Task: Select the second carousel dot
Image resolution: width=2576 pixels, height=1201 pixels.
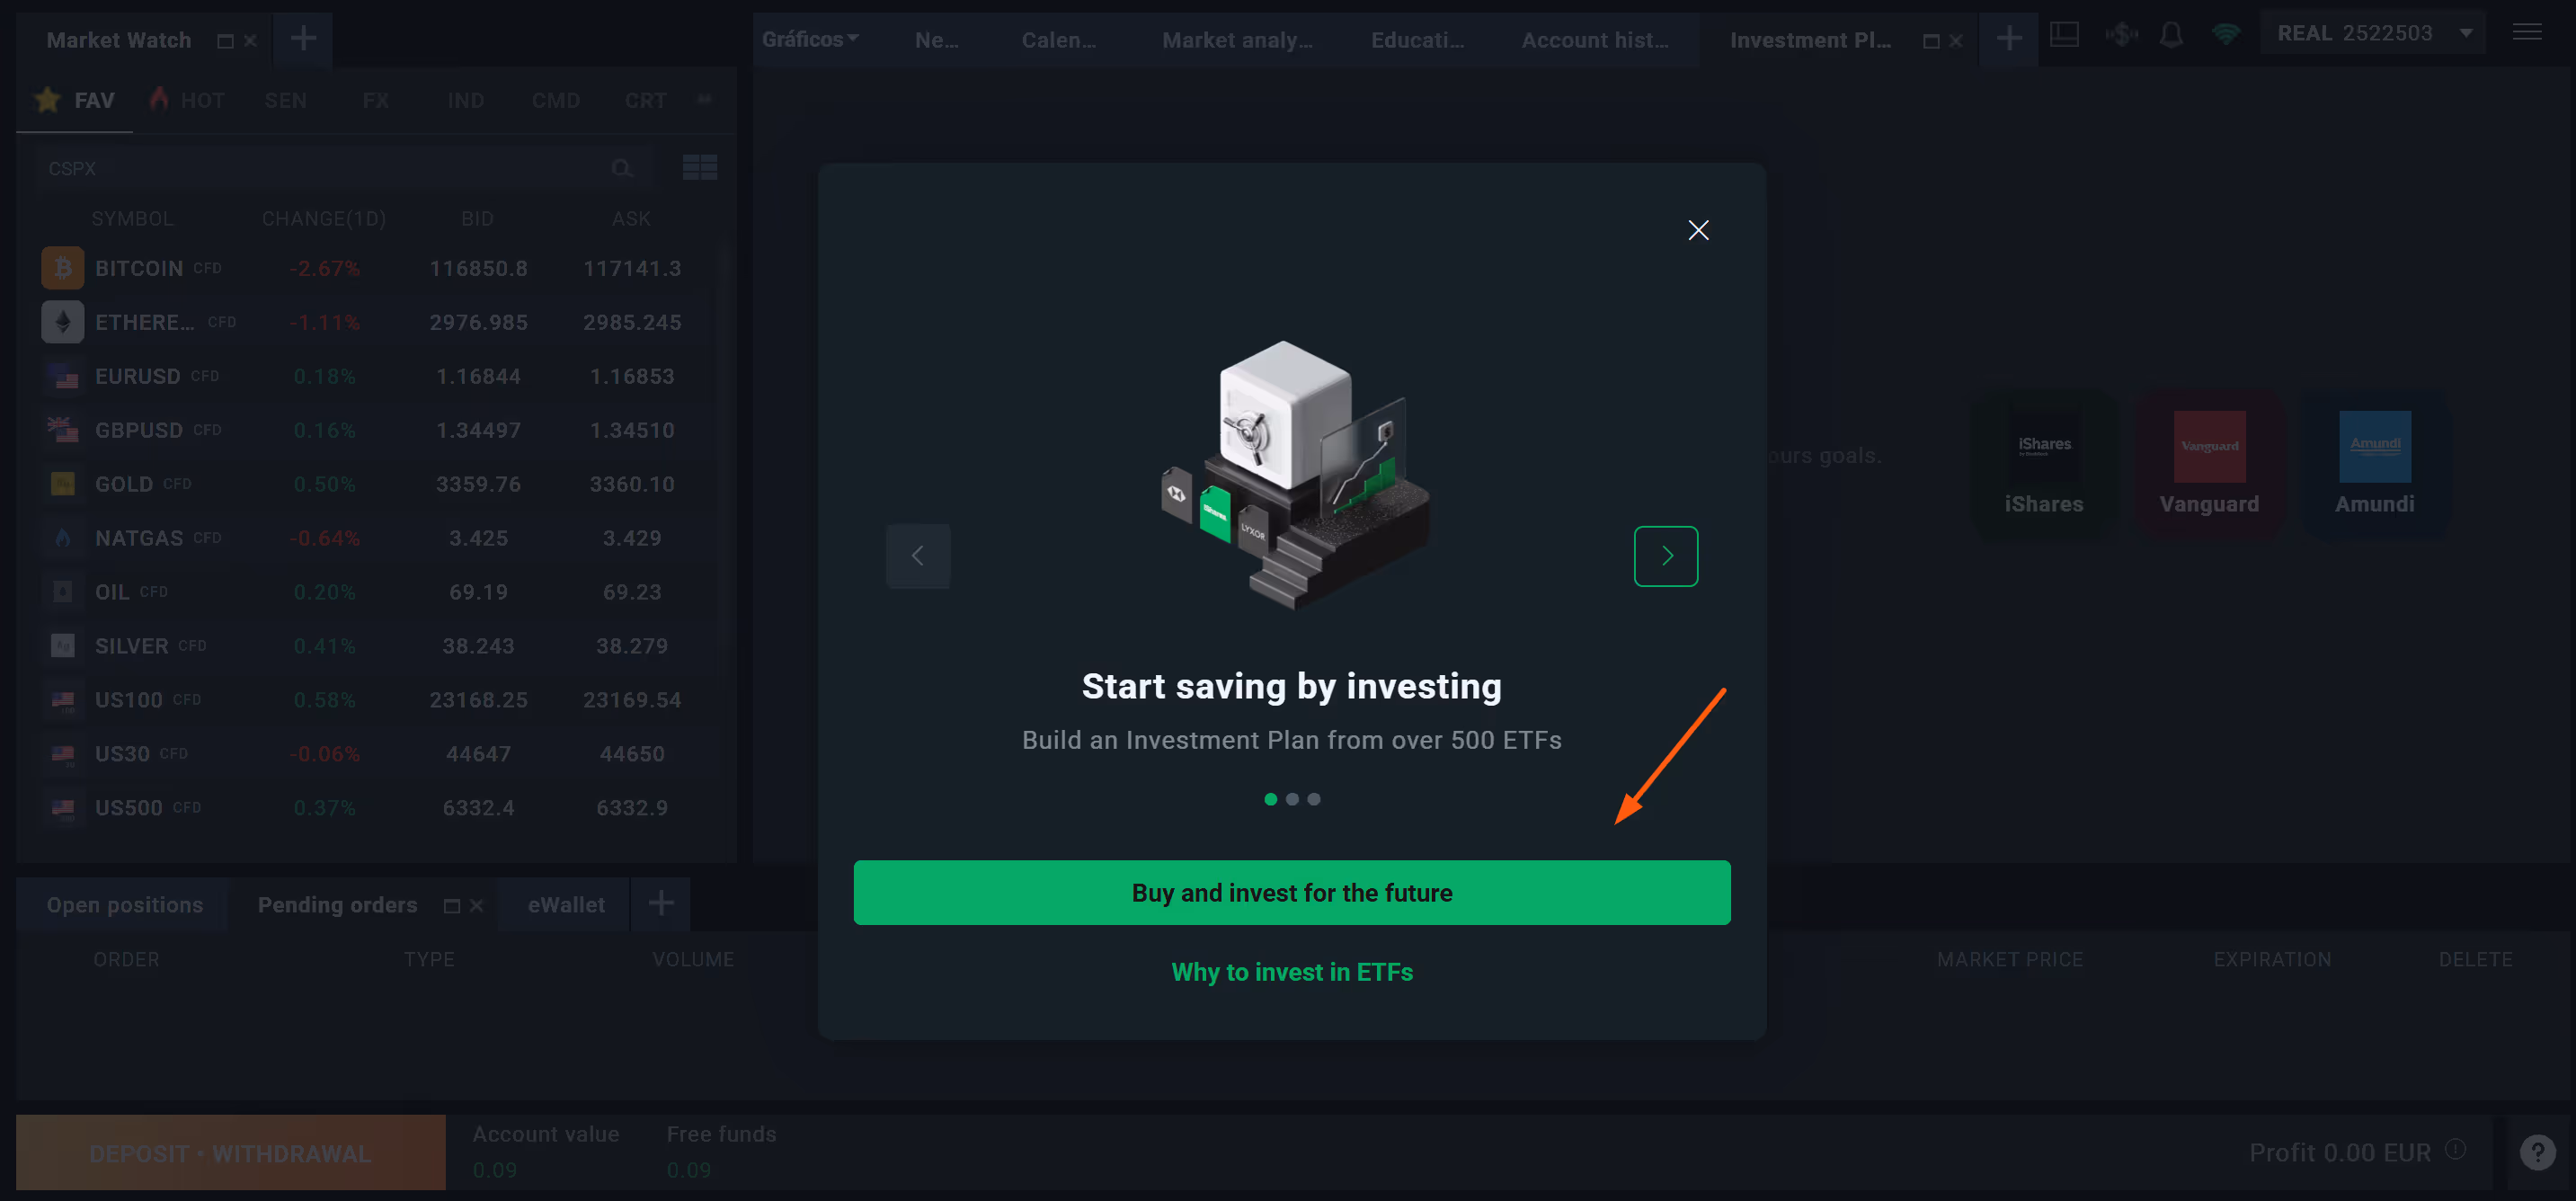Action: pos(1292,799)
